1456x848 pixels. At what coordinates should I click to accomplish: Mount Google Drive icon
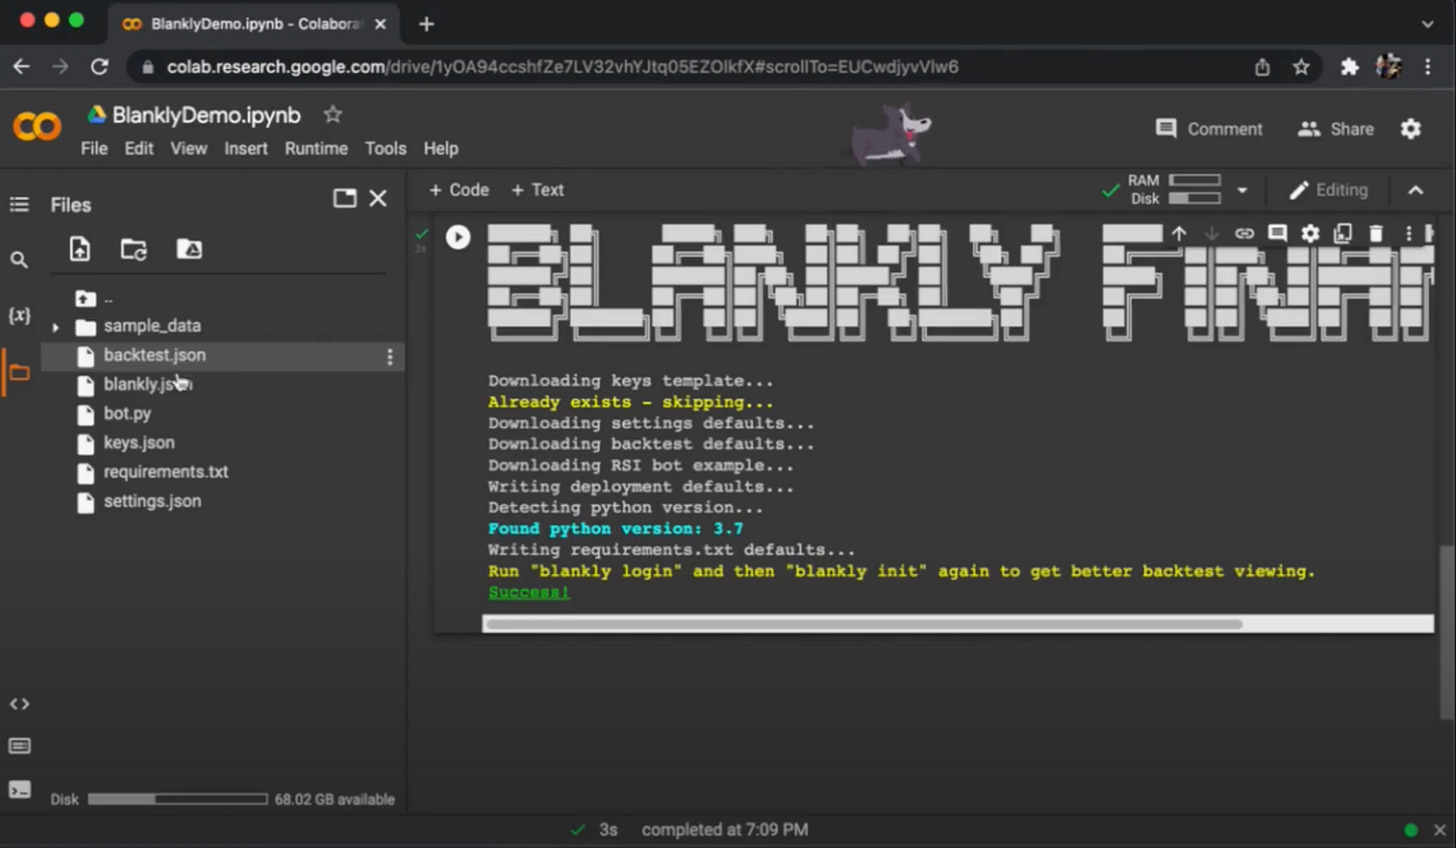tap(189, 249)
